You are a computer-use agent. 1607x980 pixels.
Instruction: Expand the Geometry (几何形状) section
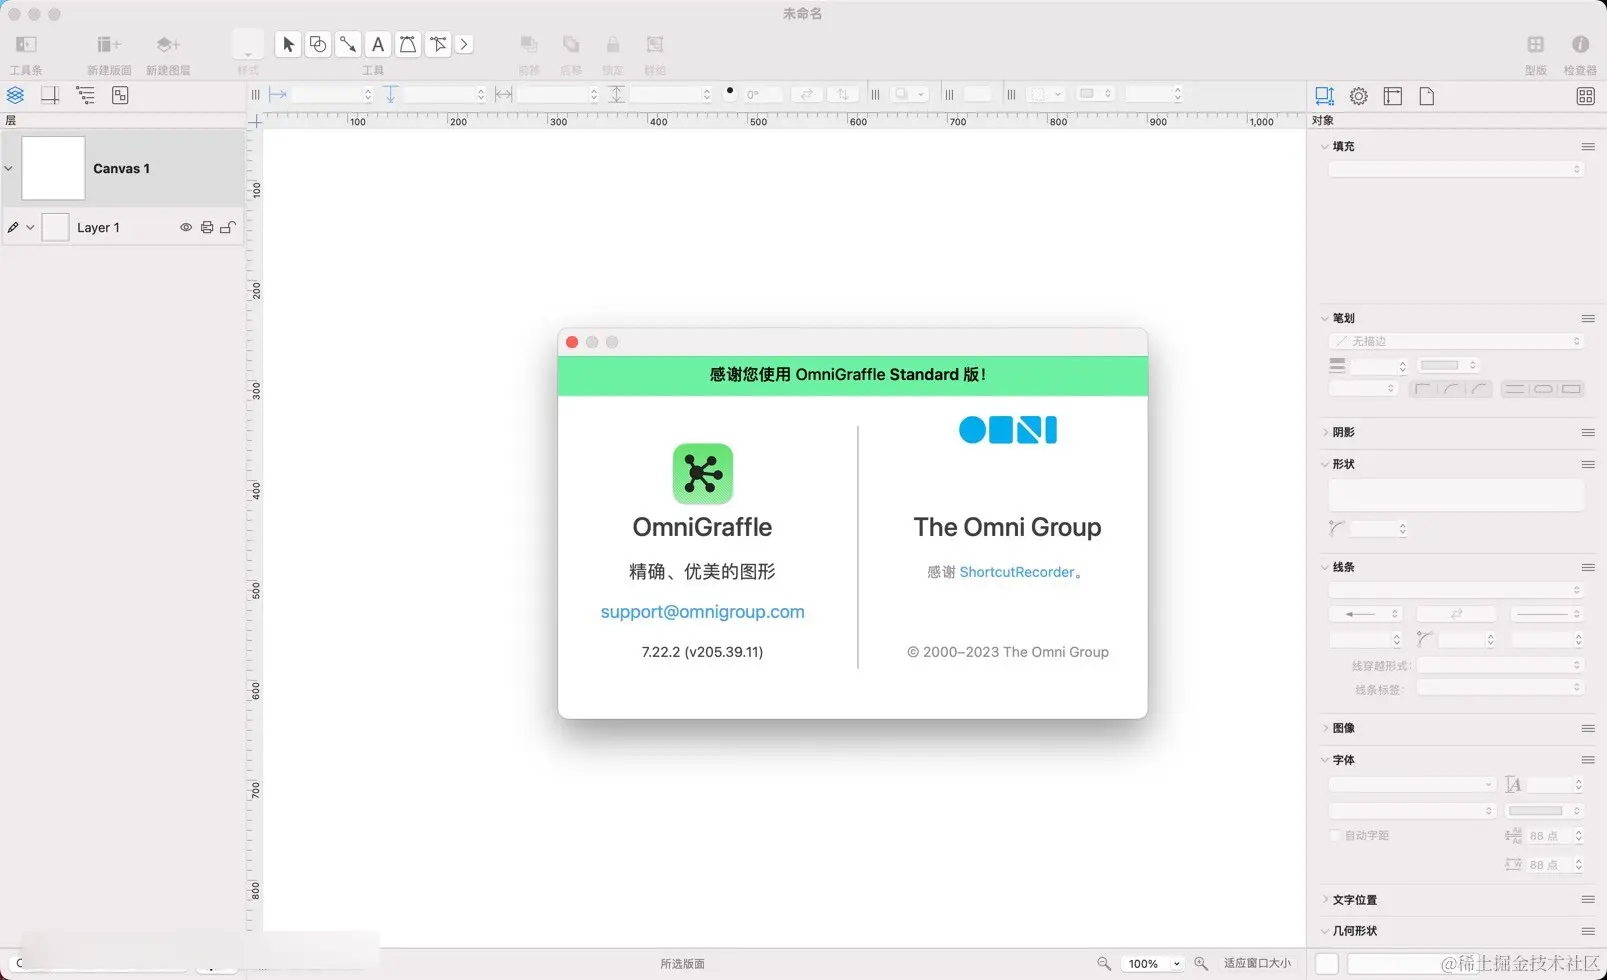click(1325, 931)
